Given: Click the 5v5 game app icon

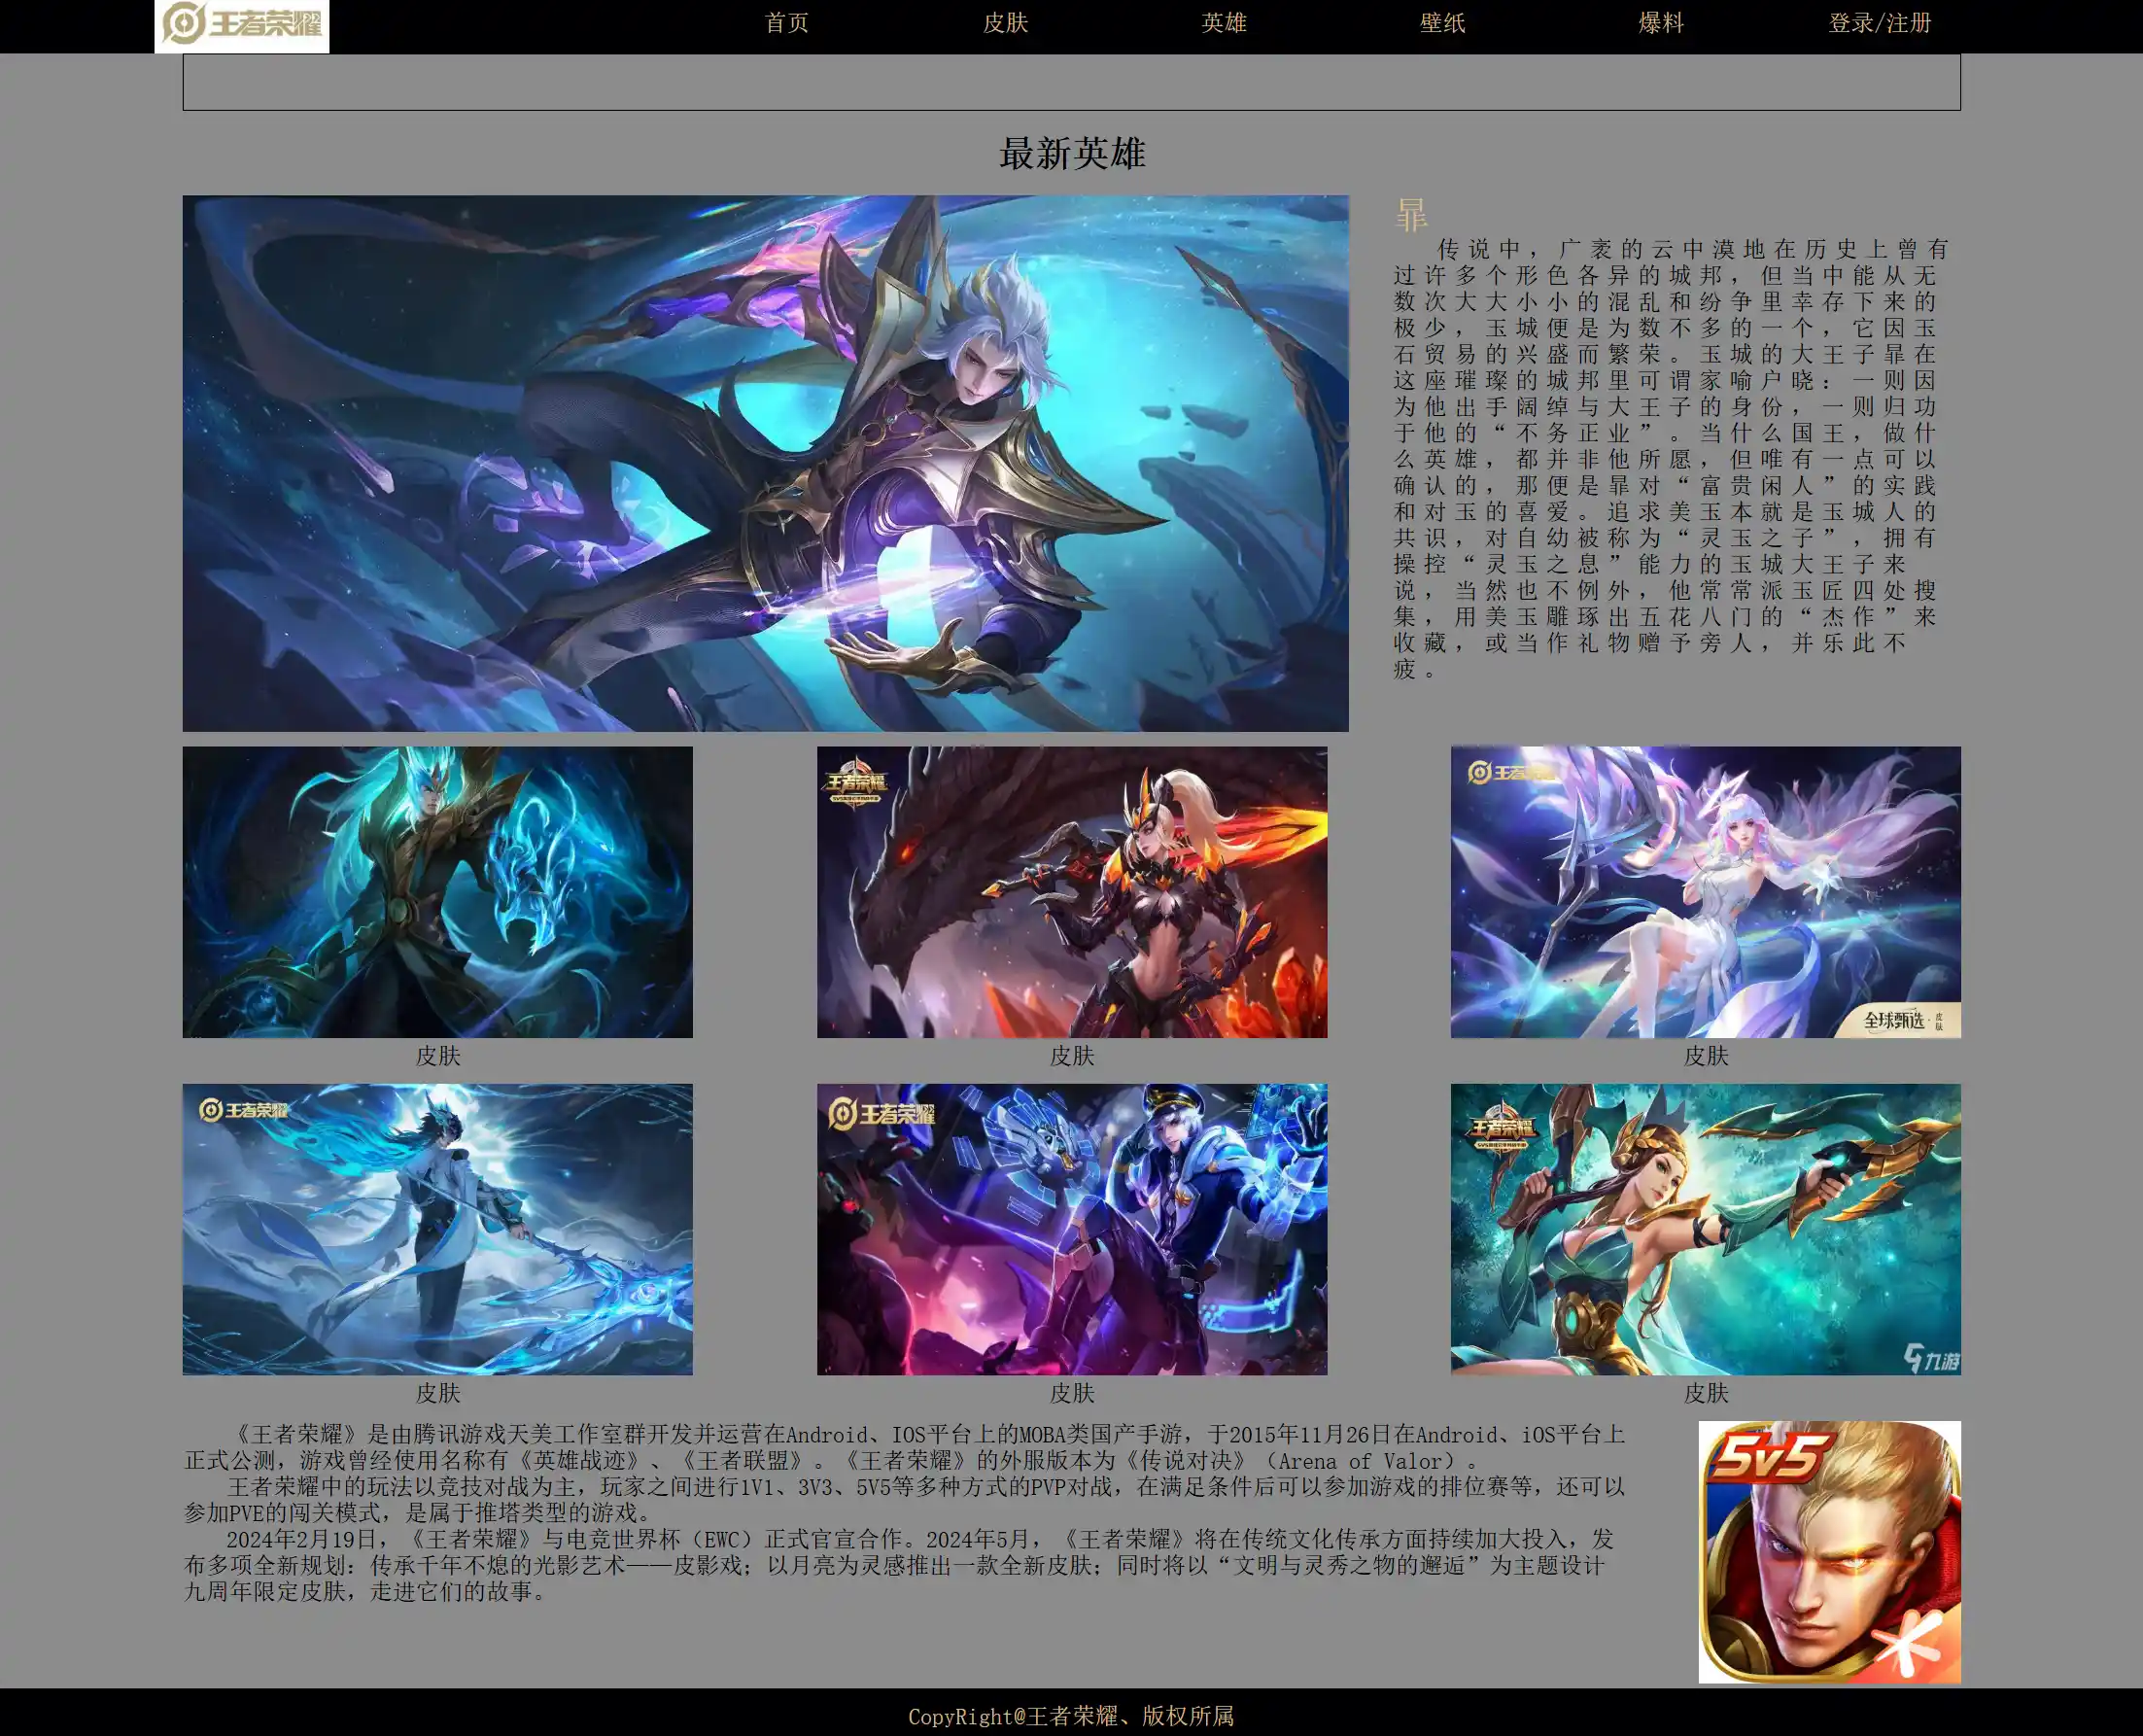Looking at the screenshot, I should 1829,1551.
